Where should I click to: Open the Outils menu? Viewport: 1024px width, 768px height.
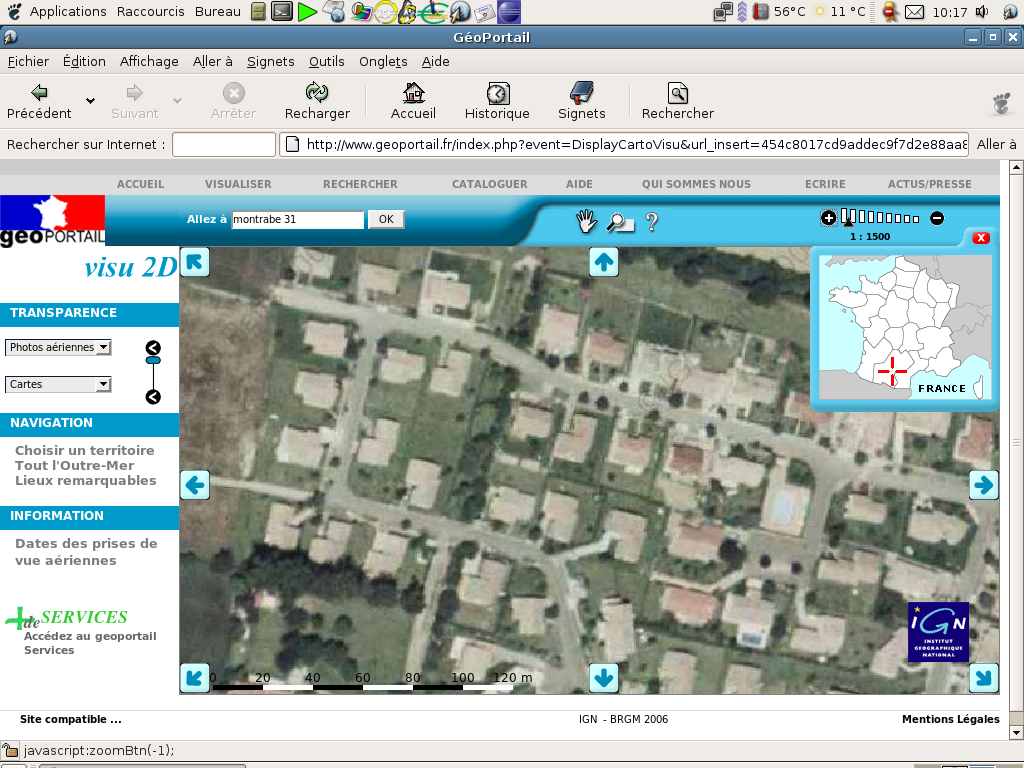tap(327, 61)
